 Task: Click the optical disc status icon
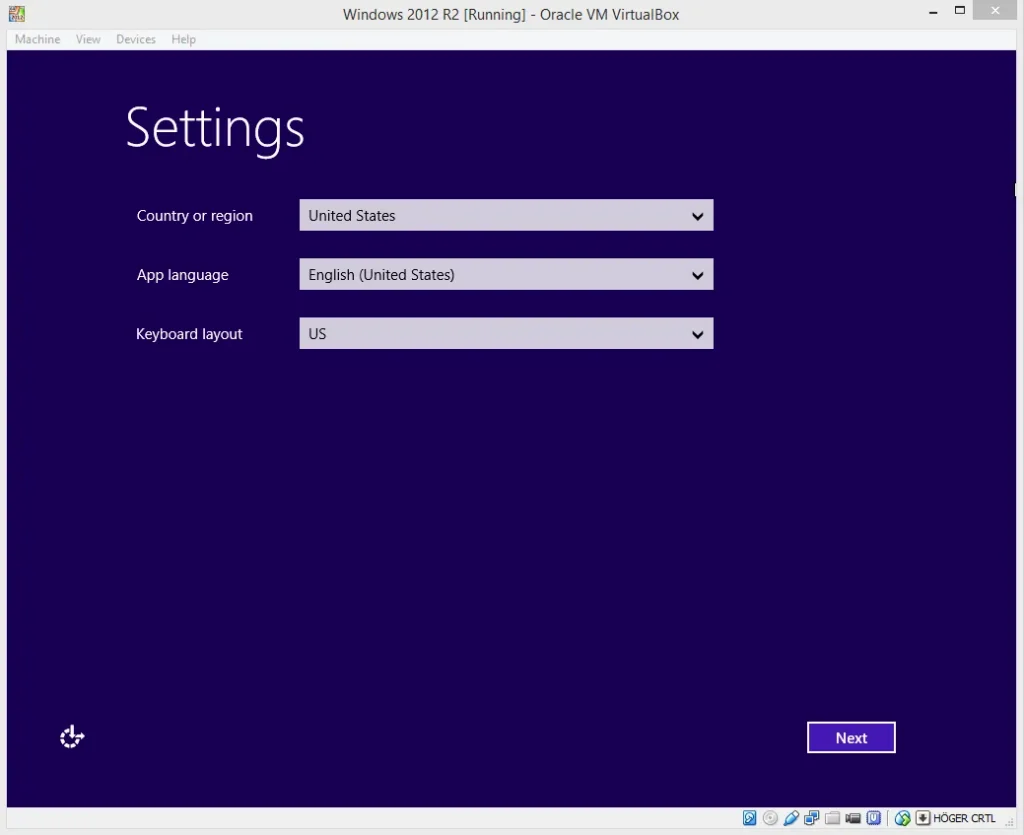pyautogui.click(x=770, y=818)
